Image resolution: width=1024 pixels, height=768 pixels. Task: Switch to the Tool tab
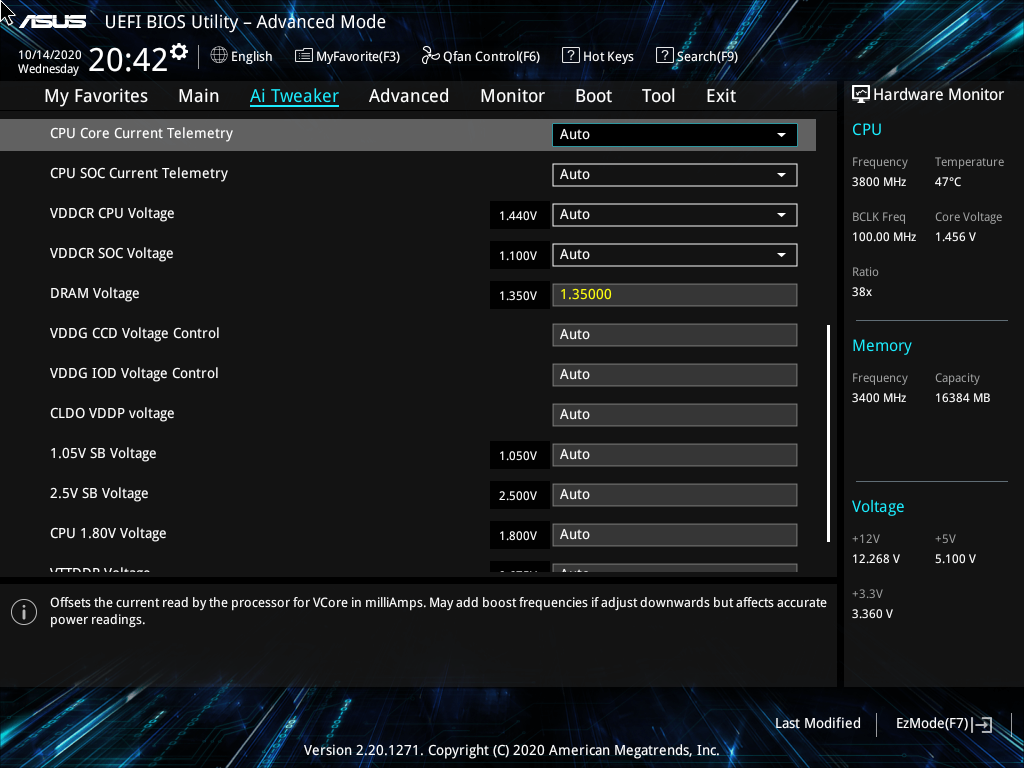pos(658,96)
